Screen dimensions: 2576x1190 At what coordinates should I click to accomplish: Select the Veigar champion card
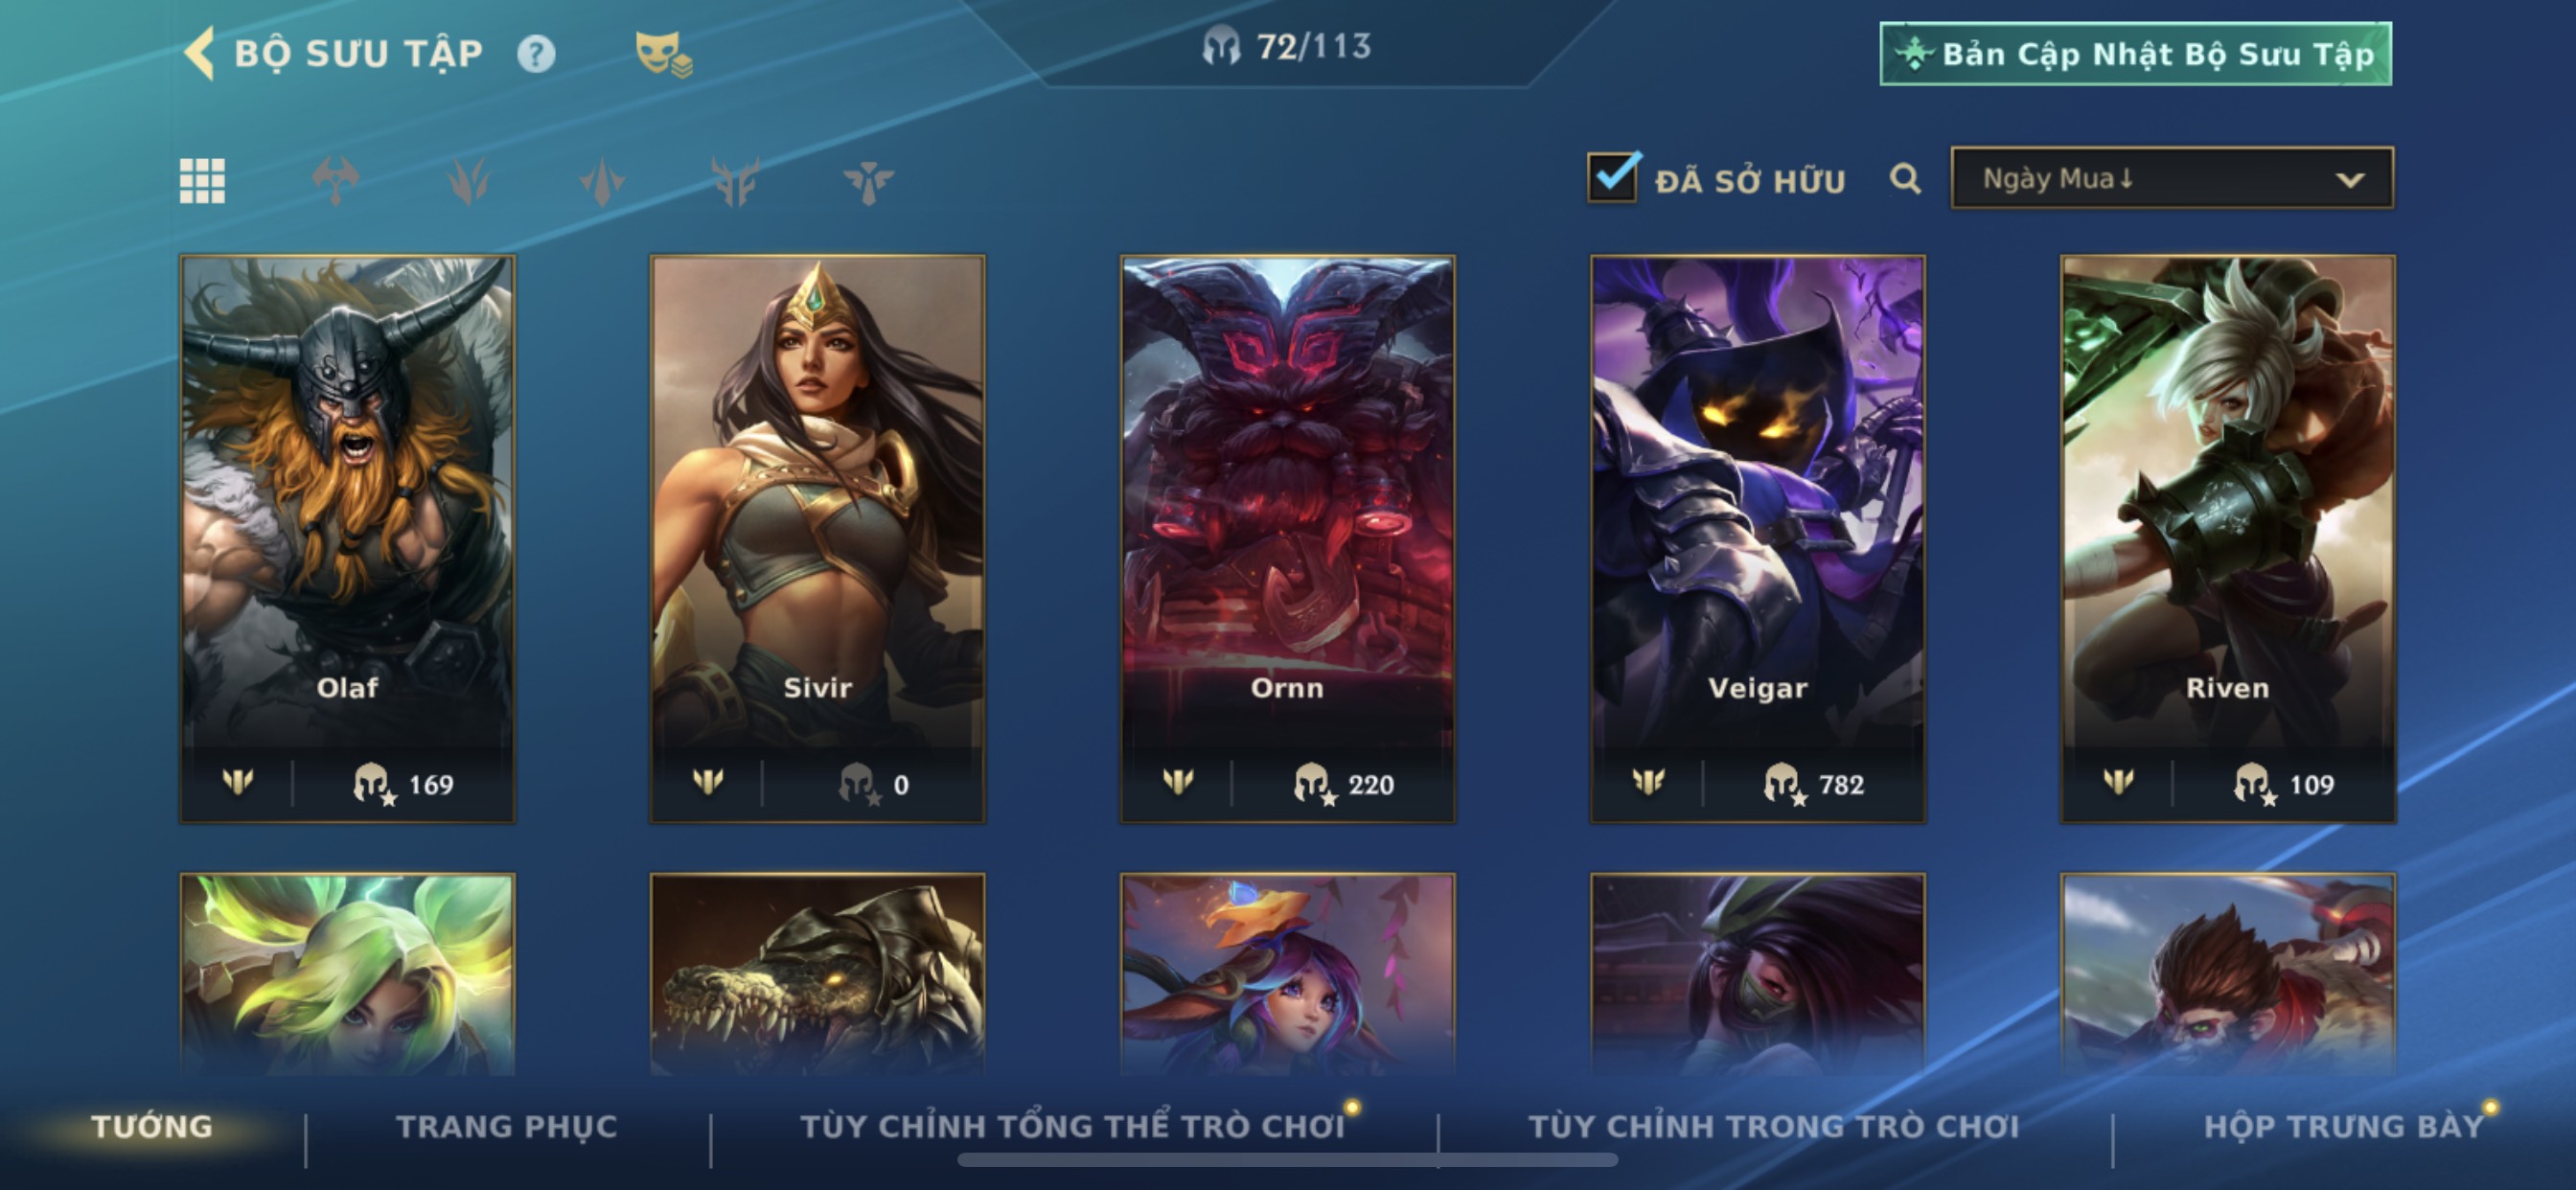[1758, 539]
